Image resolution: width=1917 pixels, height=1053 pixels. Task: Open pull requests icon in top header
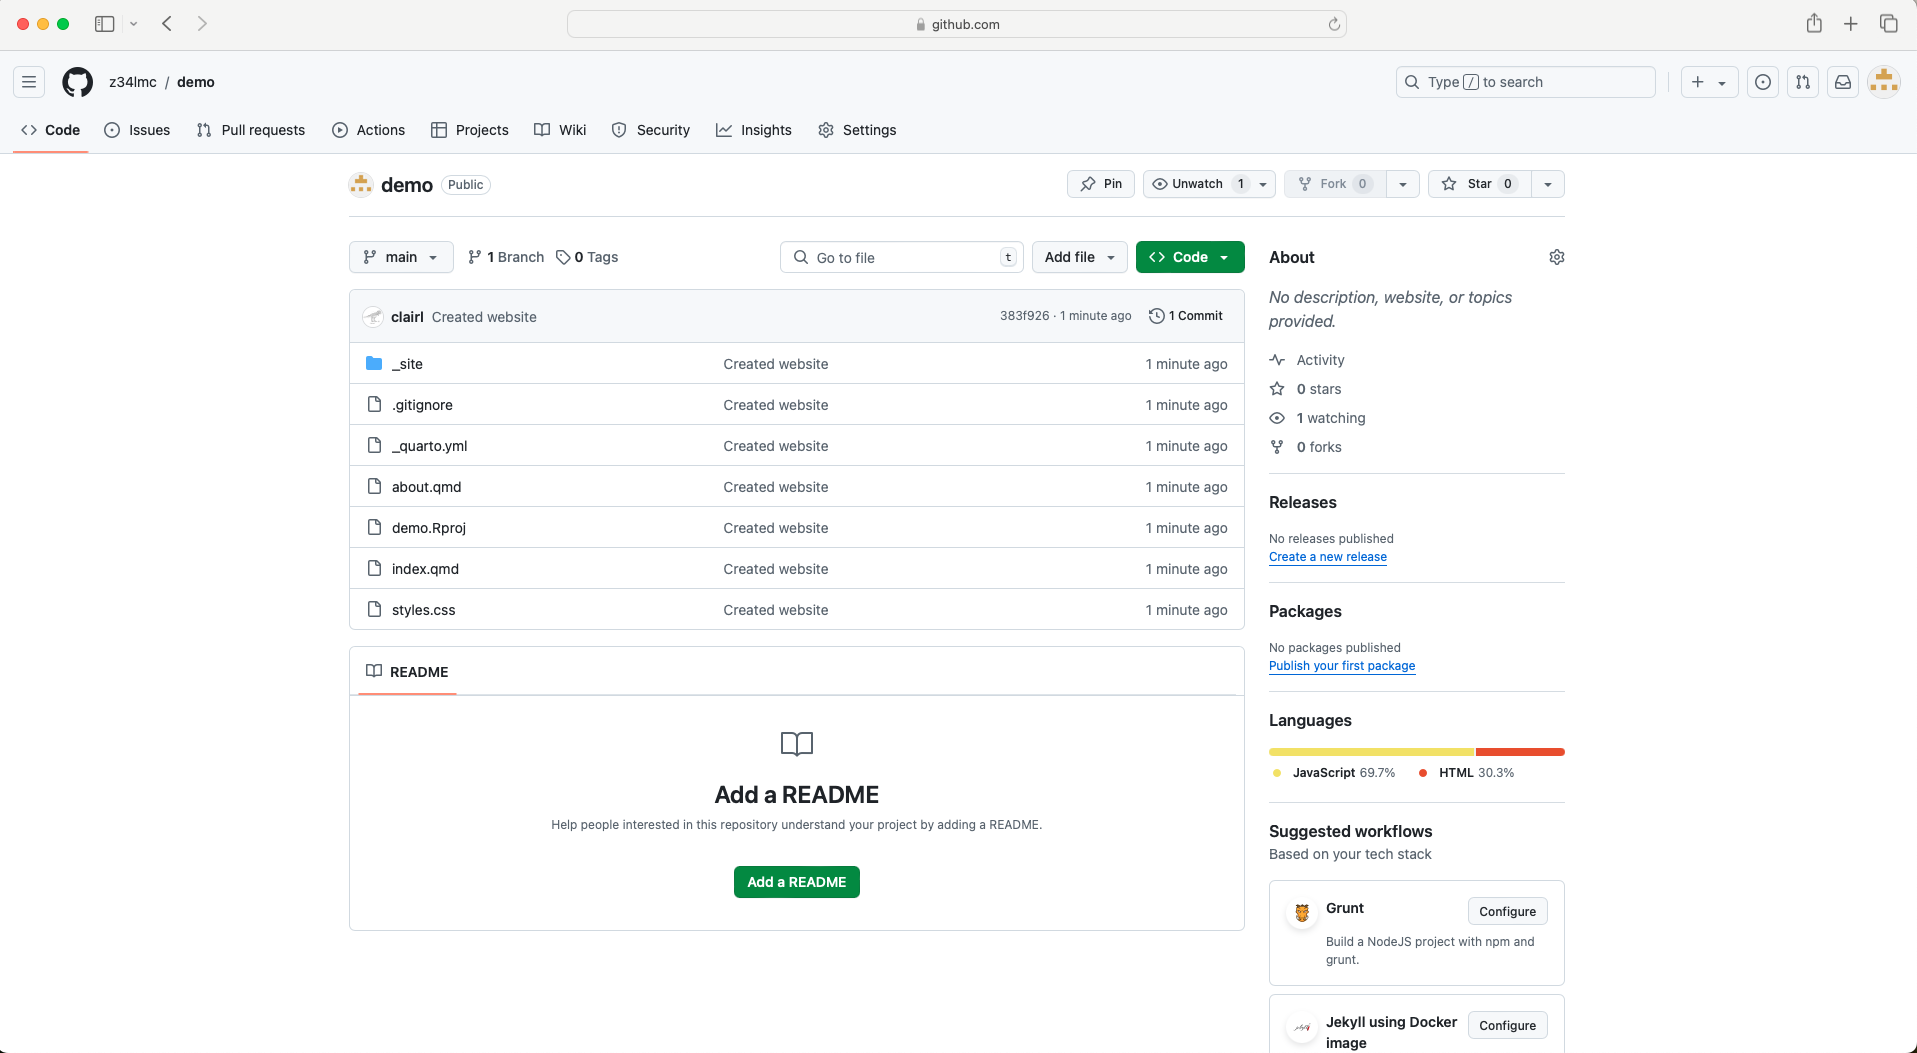[x=1802, y=82]
